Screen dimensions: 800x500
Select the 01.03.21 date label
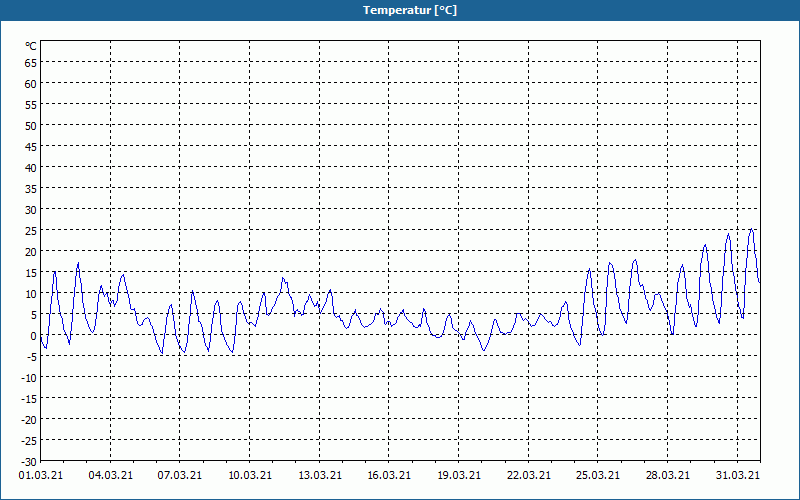tap(41, 475)
